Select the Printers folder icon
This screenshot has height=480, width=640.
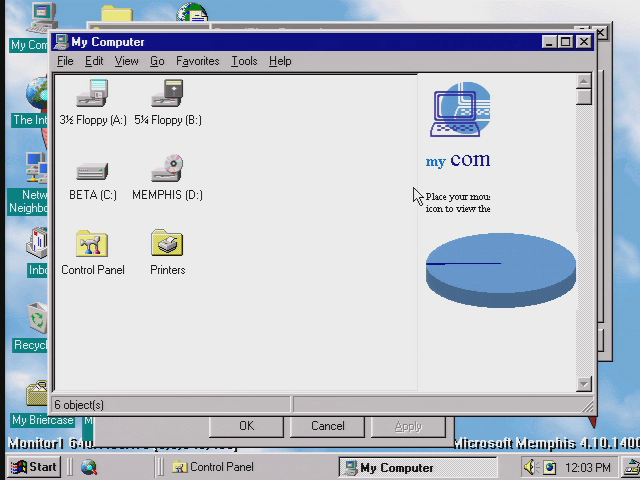pyautogui.click(x=167, y=243)
